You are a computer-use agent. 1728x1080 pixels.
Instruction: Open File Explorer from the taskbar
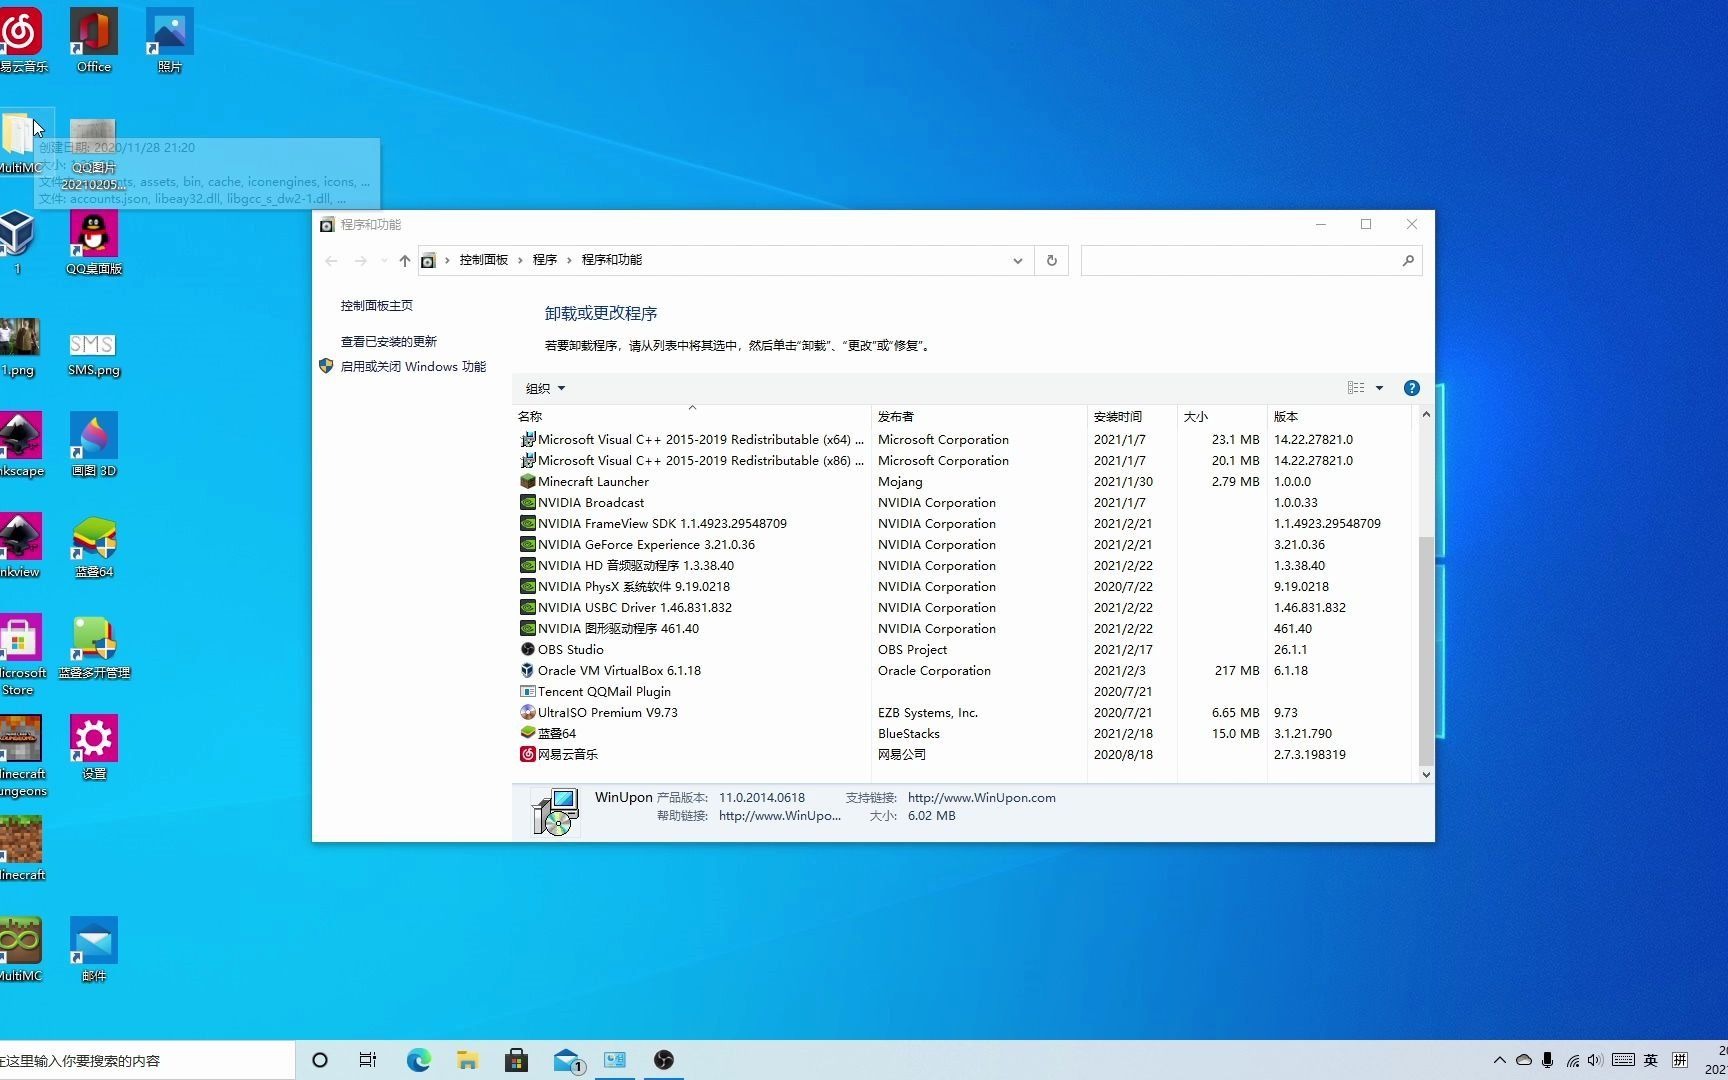pyautogui.click(x=467, y=1060)
